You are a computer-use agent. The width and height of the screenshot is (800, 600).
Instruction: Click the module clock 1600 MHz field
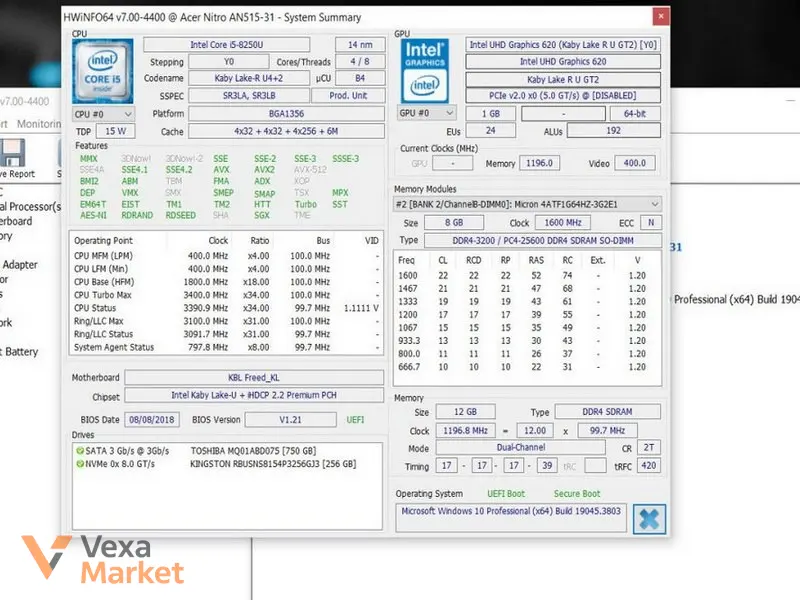(x=563, y=223)
